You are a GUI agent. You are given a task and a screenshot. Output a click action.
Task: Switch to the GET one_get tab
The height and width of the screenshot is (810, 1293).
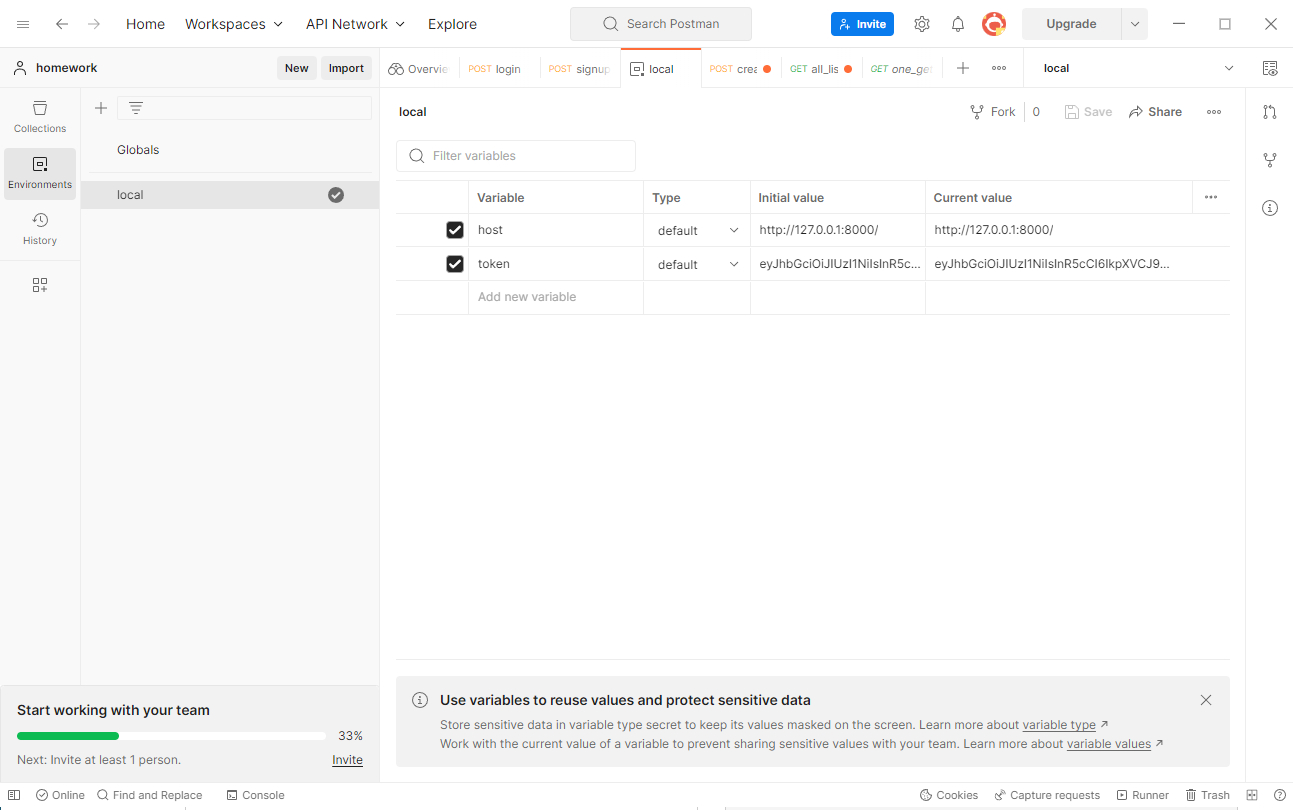pos(902,69)
